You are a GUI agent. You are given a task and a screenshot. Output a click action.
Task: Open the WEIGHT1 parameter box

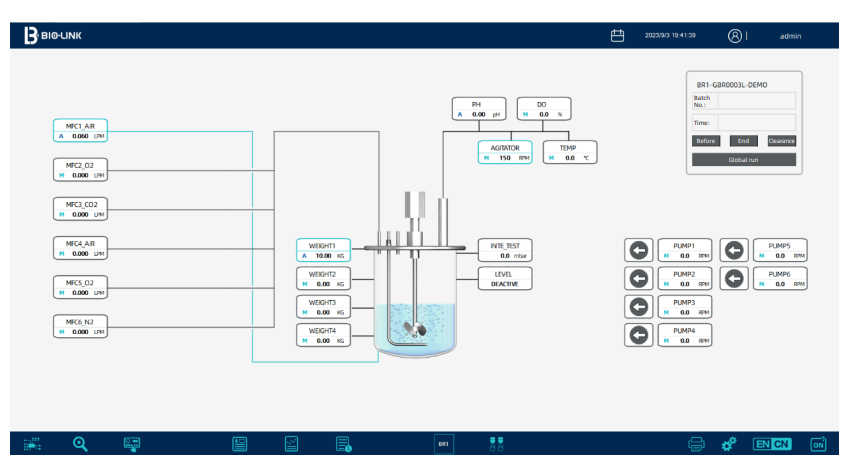pyautogui.click(x=322, y=250)
